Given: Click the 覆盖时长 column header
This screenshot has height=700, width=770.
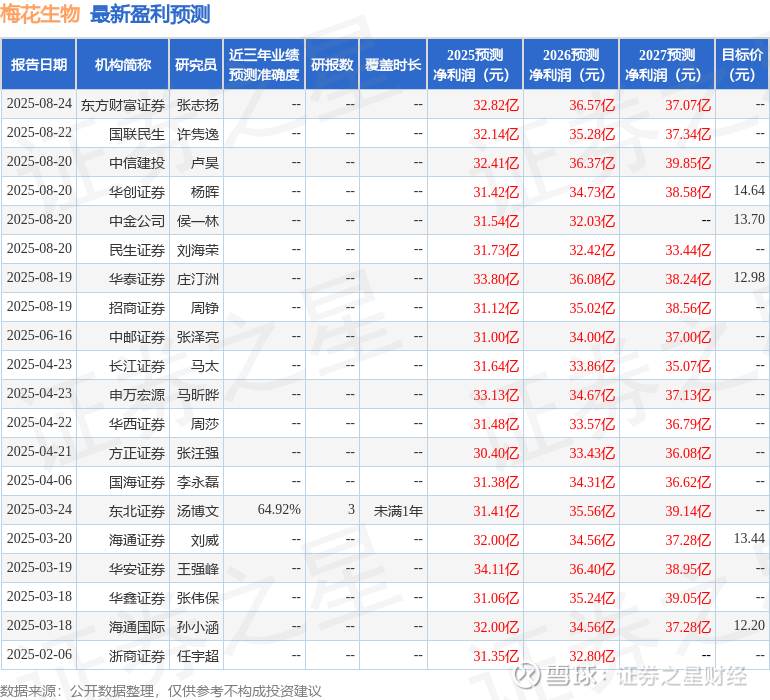Looking at the screenshot, I should tap(393, 64).
